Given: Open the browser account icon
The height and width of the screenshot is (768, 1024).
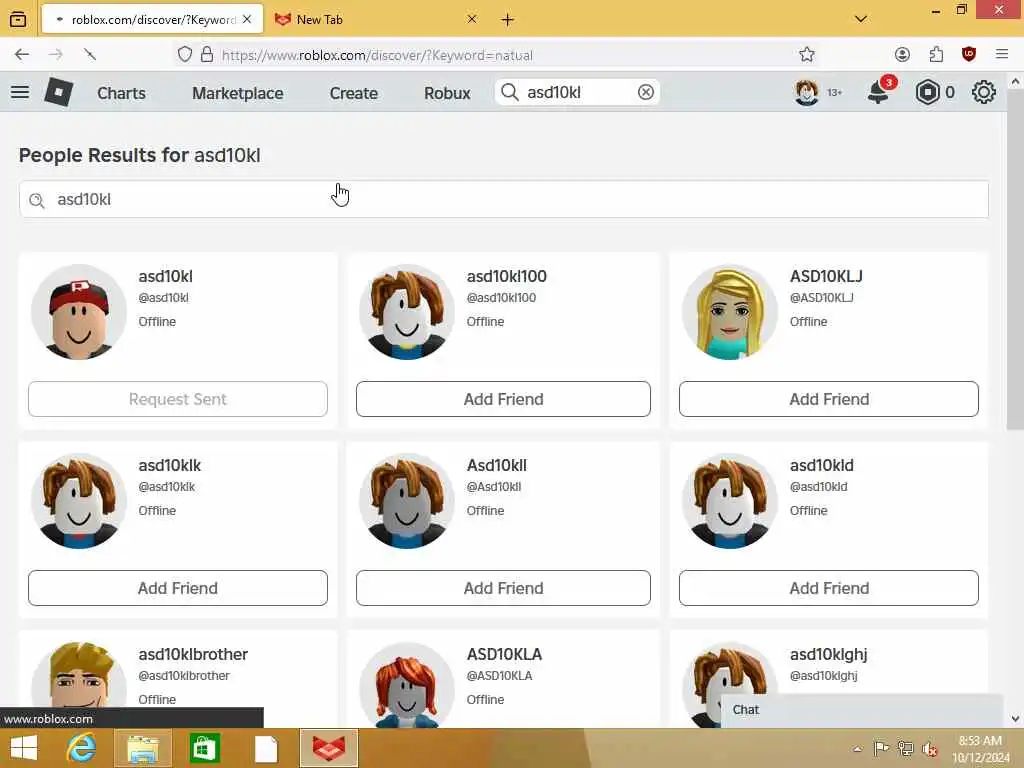Looking at the screenshot, I should 902,54.
